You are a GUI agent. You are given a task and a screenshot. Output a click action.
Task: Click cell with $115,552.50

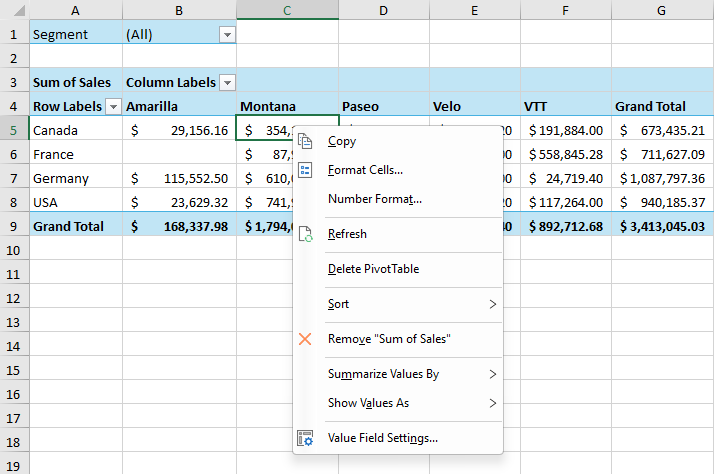pos(179,178)
